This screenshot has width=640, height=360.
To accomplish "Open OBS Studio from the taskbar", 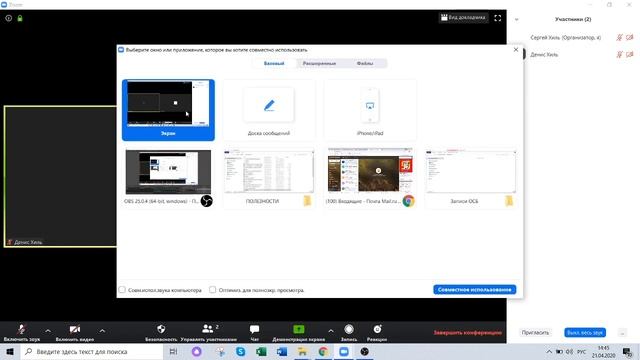I will 364,351.
